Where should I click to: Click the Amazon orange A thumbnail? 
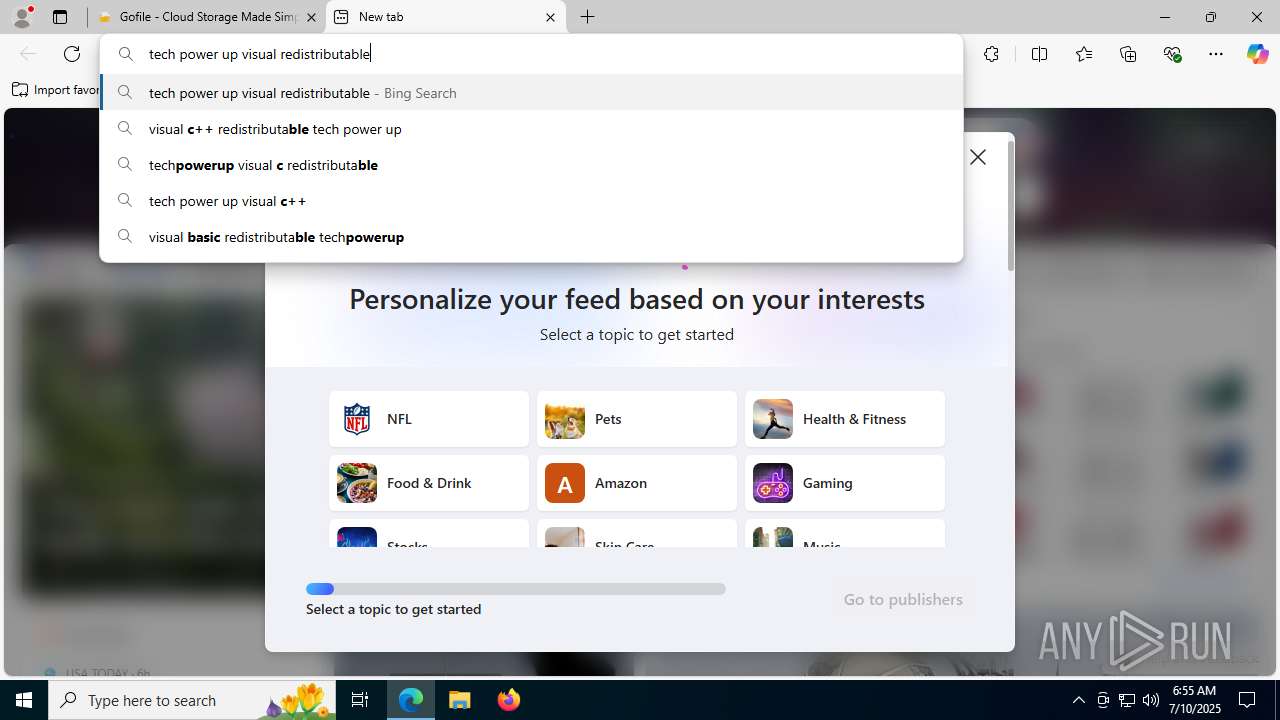tap(565, 483)
